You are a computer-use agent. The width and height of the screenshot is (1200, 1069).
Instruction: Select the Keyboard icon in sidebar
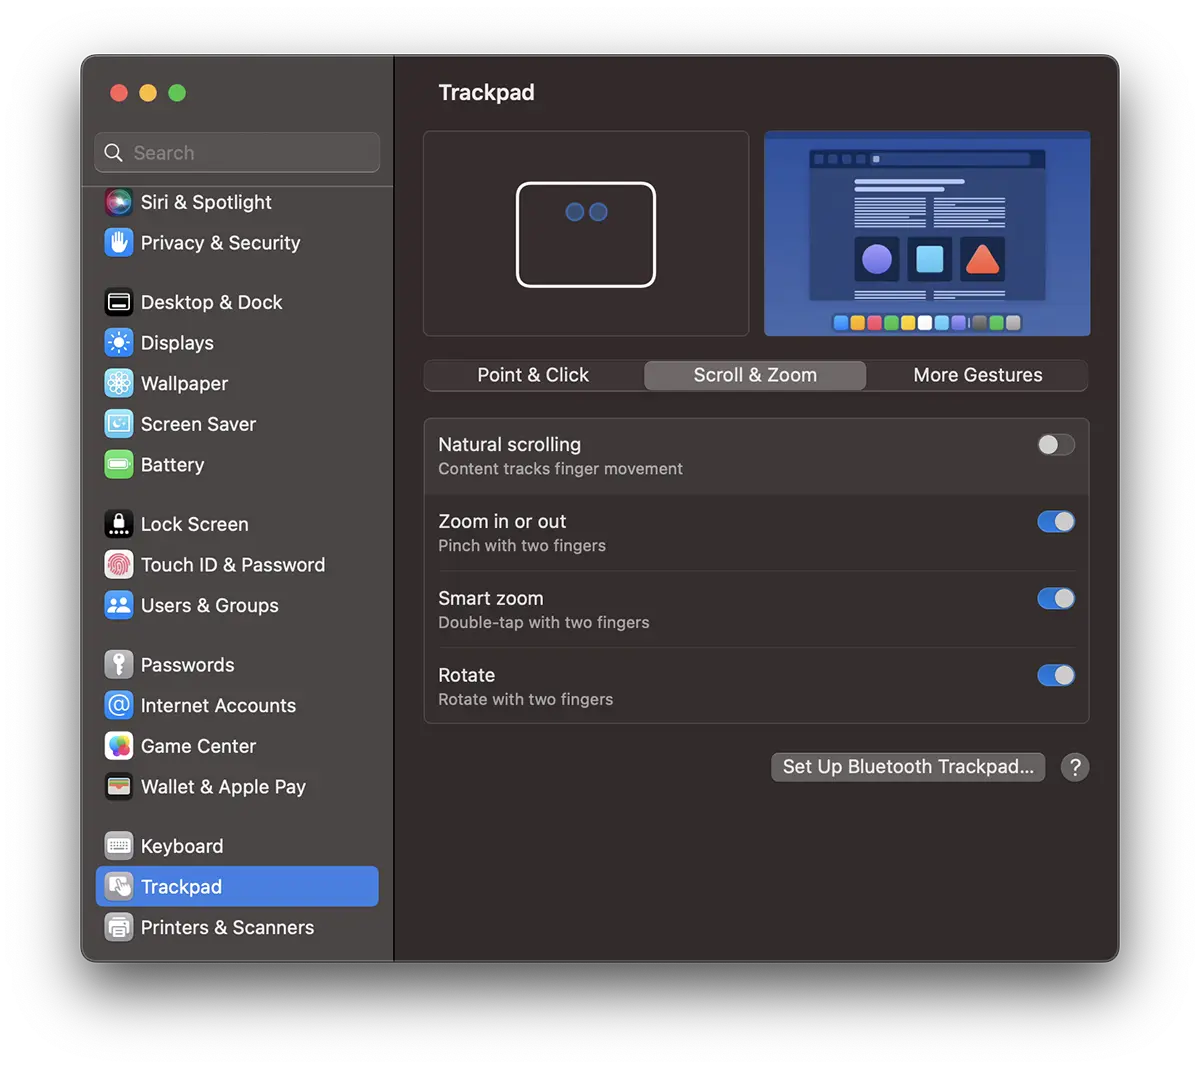click(x=119, y=846)
